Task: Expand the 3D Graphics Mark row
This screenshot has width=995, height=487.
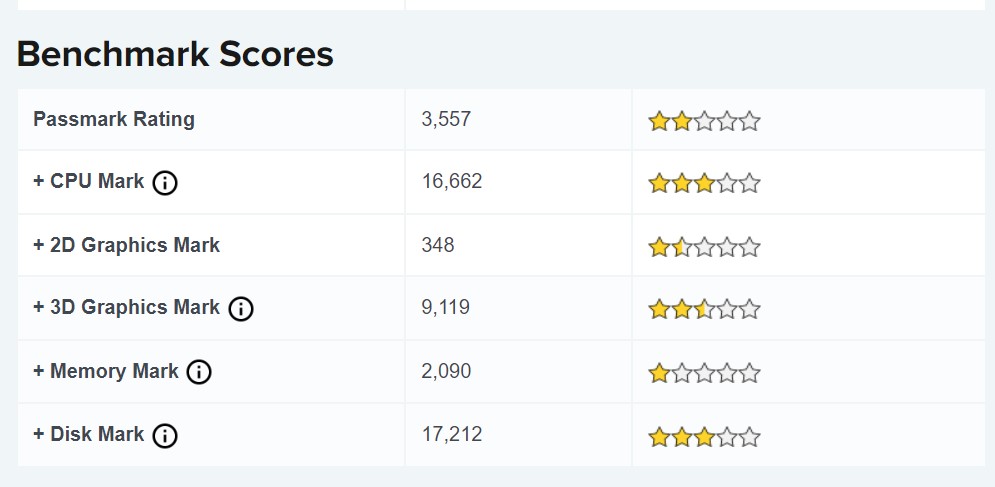Action: 126,308
